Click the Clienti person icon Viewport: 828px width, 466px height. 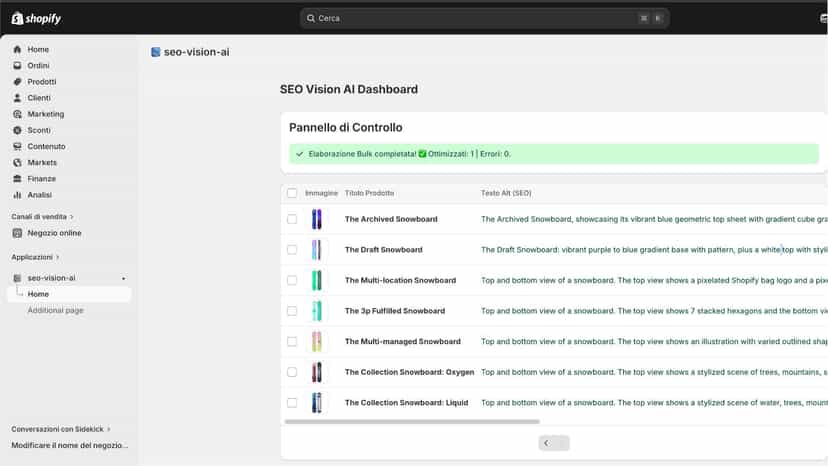pyautogui.click(x=17, y=98)
